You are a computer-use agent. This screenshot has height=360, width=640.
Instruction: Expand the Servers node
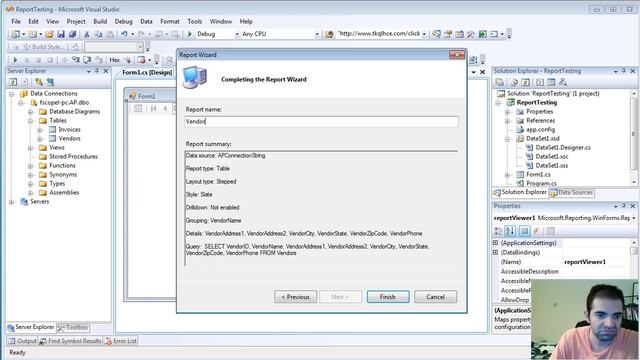(11, 202)
